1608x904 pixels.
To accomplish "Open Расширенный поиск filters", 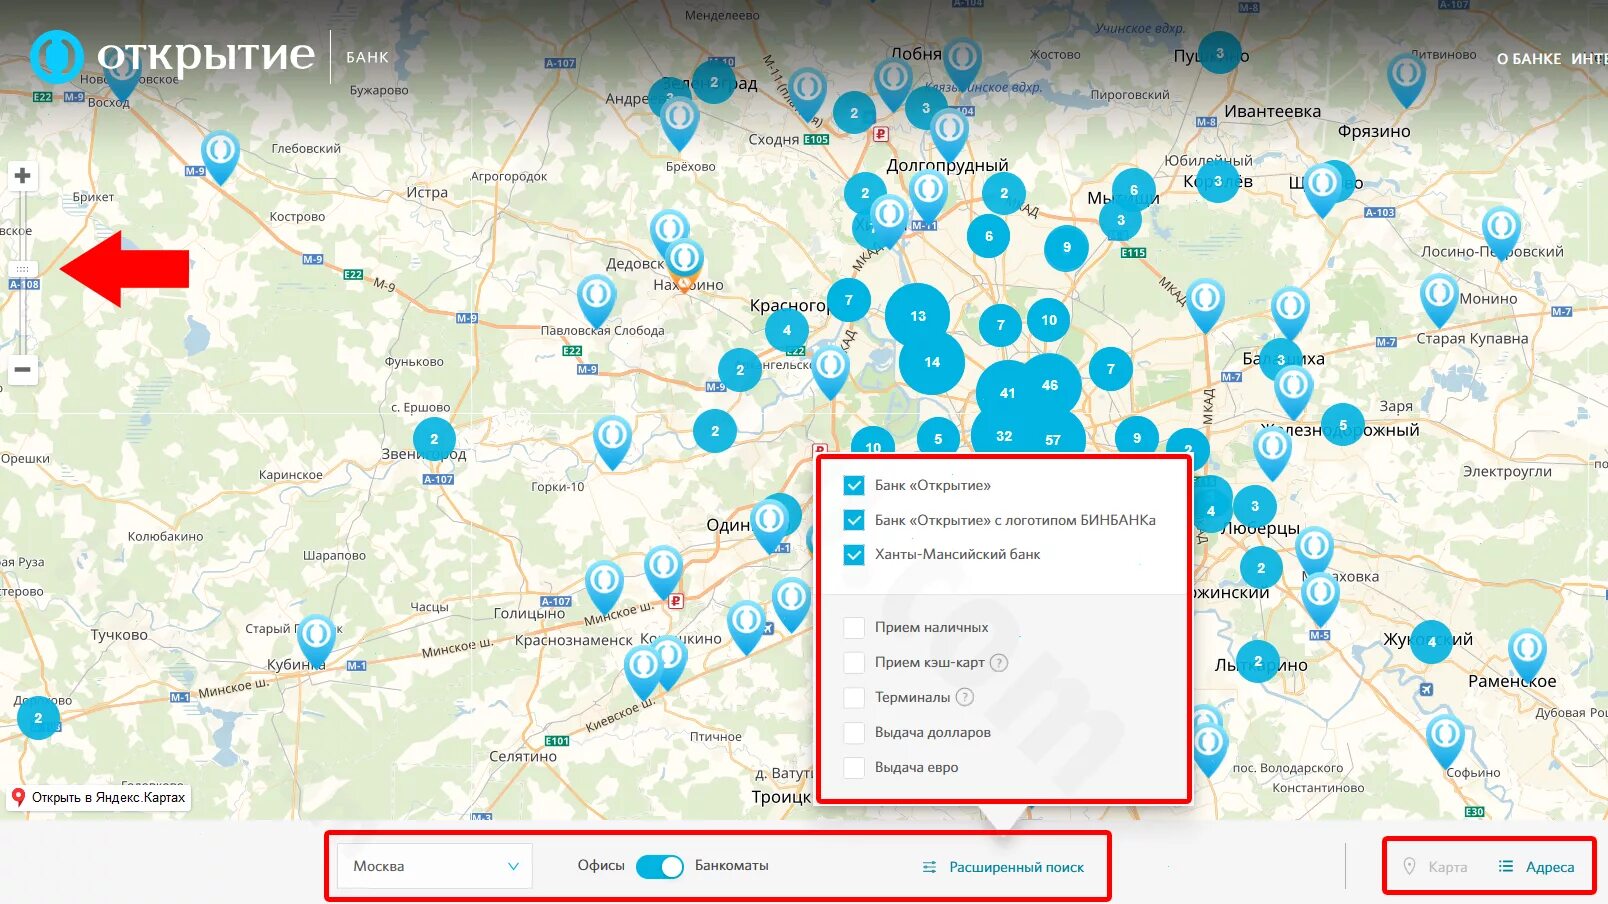I will click(x=1016, y=867).
